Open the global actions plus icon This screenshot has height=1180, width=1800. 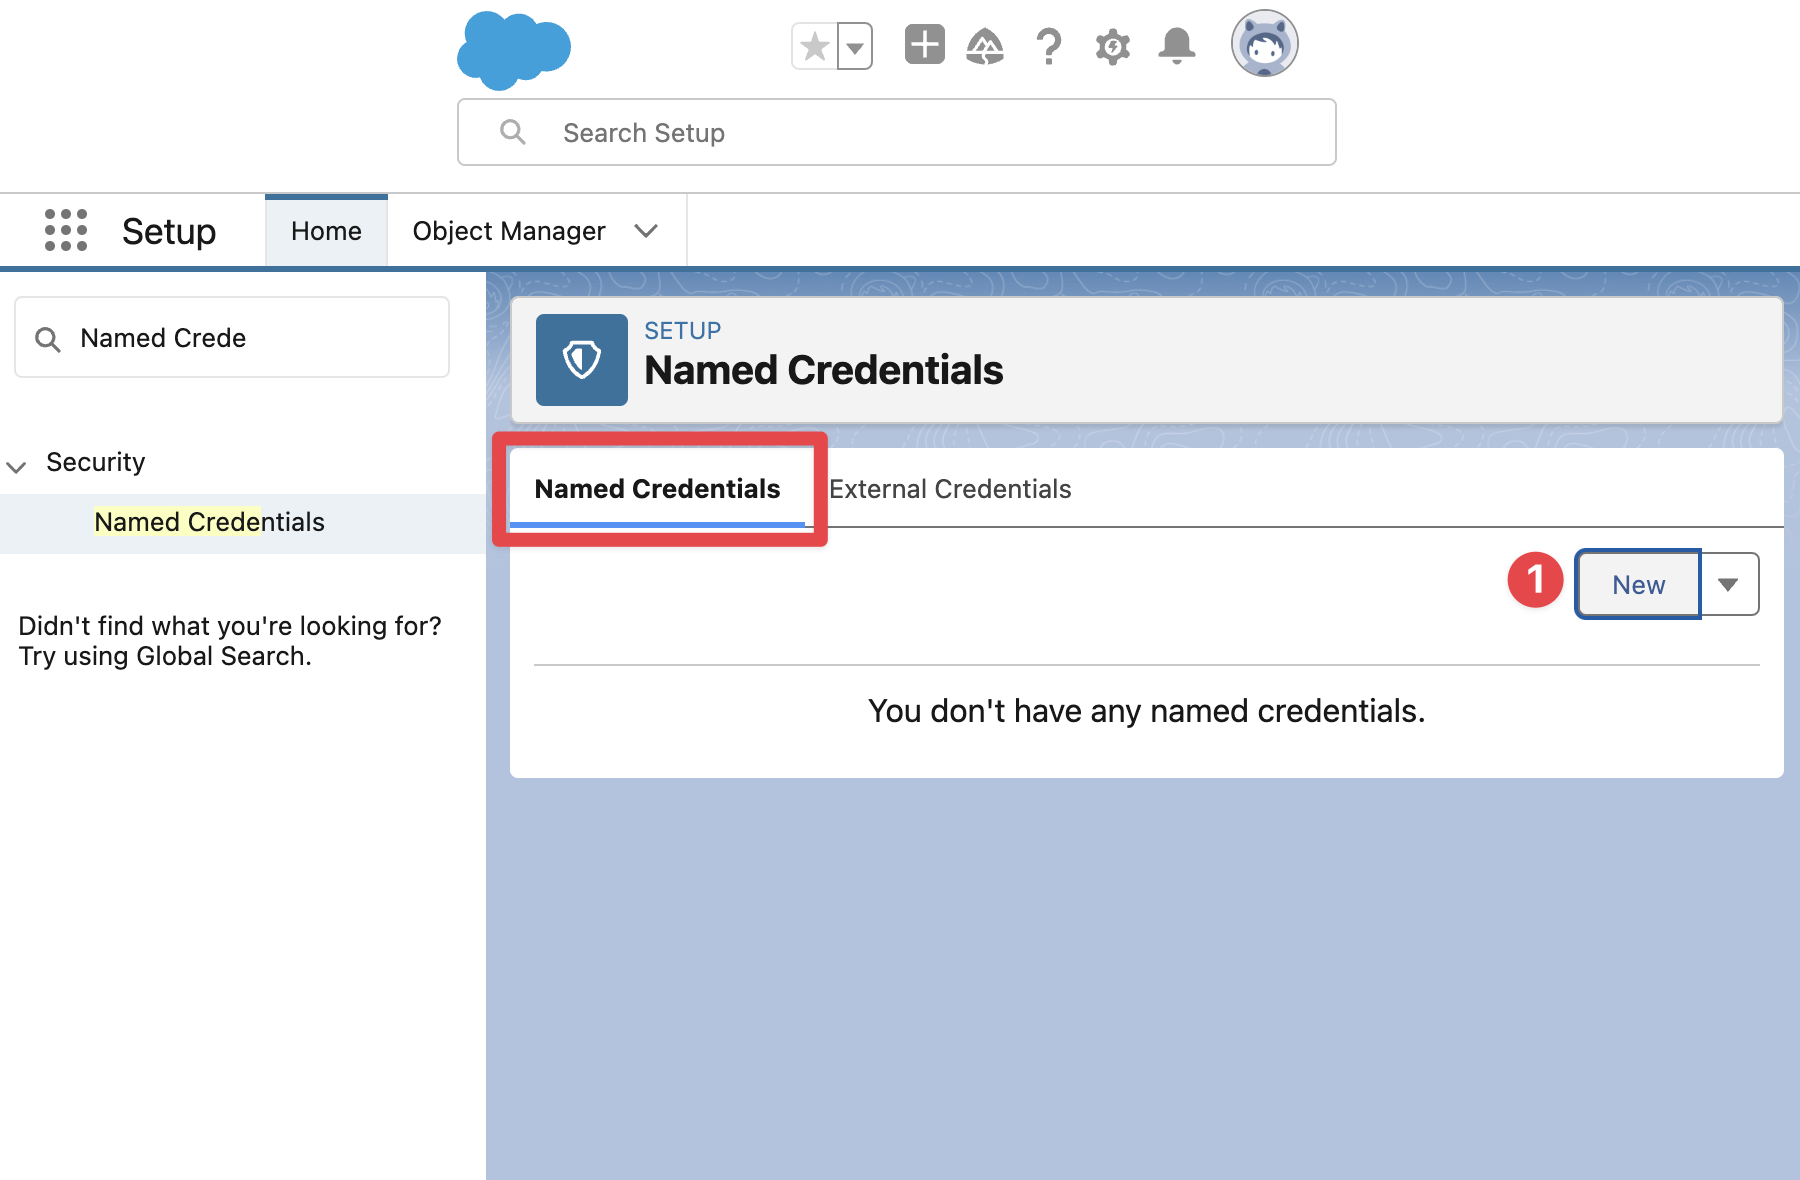(x=924, y=45)
